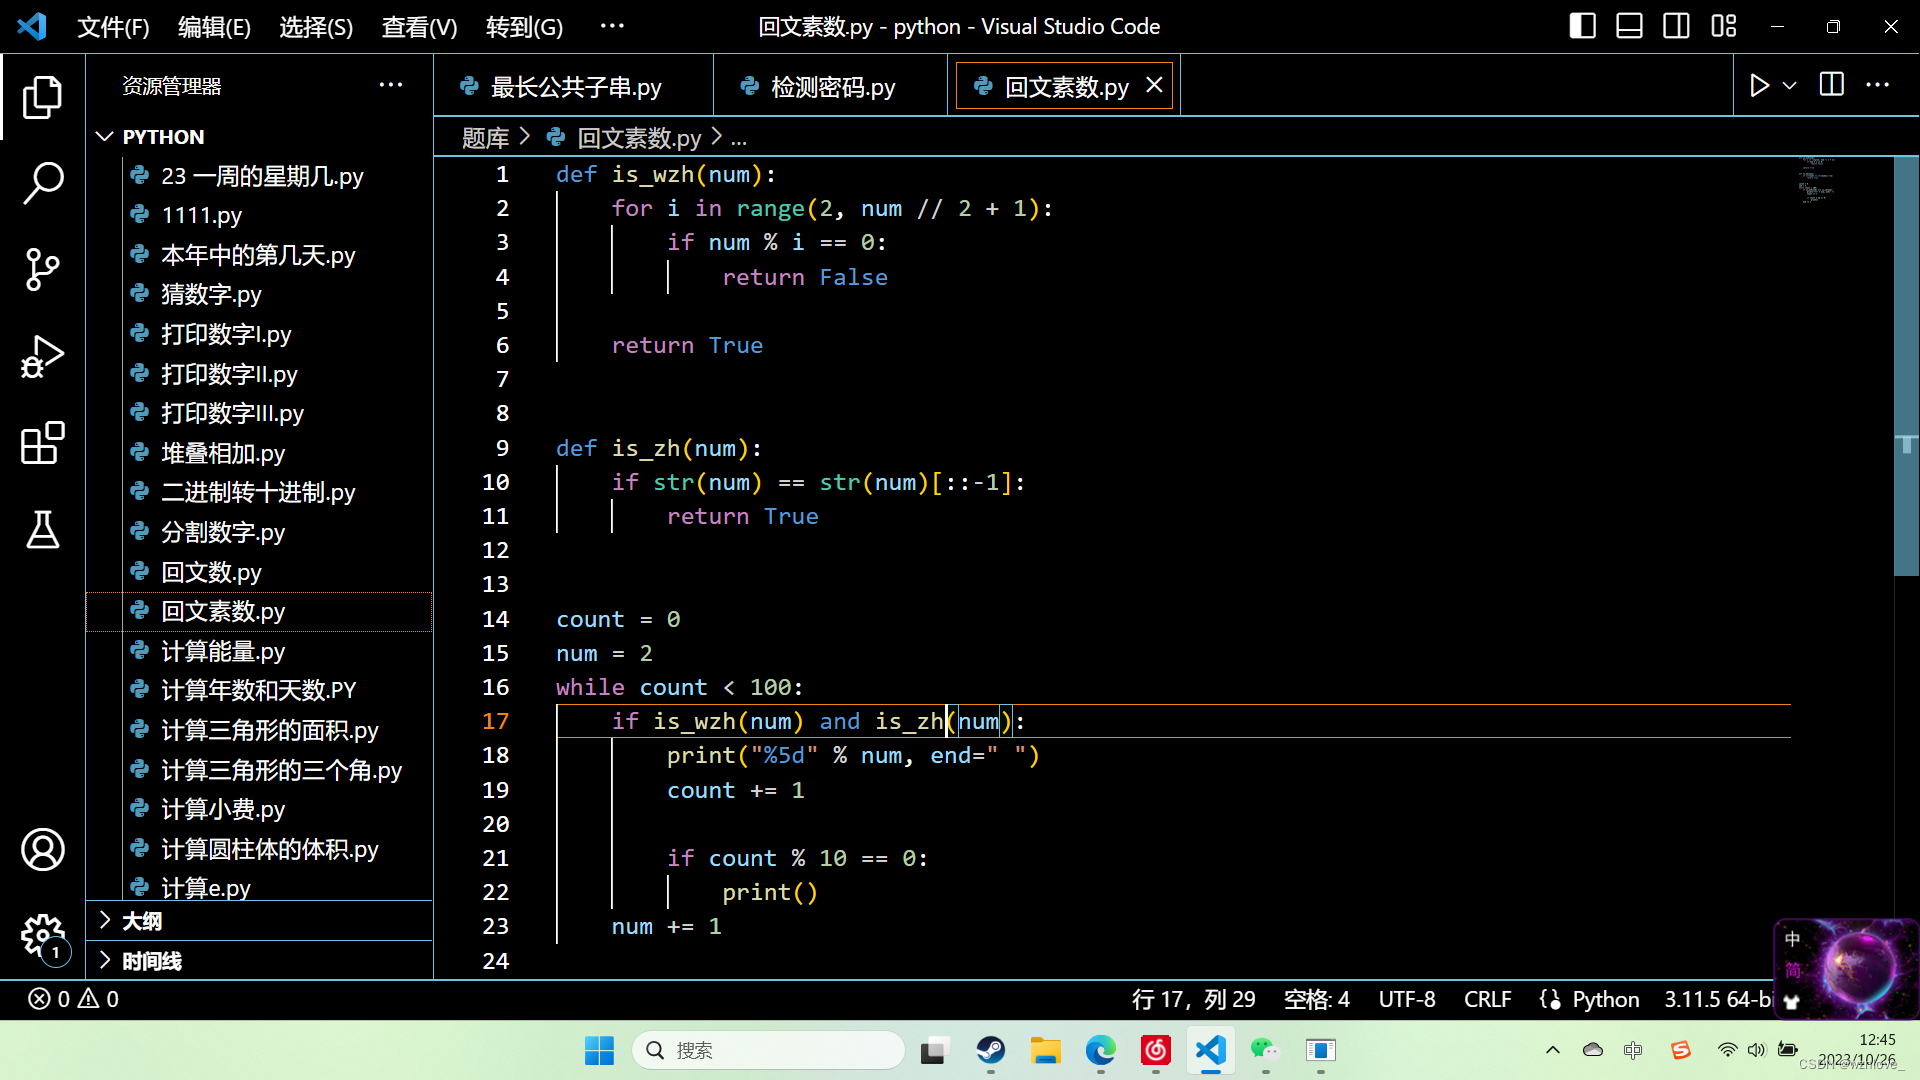Open 二进制转十进制.py in the file tree
This screenshot has width=1920, height=1080.
point(258,492)
